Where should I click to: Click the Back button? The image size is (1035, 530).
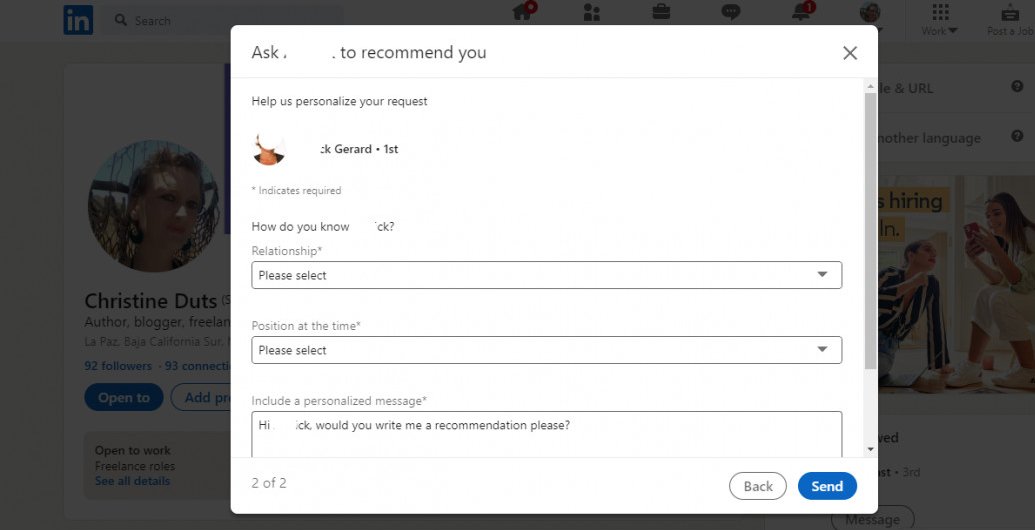point(758,486)
